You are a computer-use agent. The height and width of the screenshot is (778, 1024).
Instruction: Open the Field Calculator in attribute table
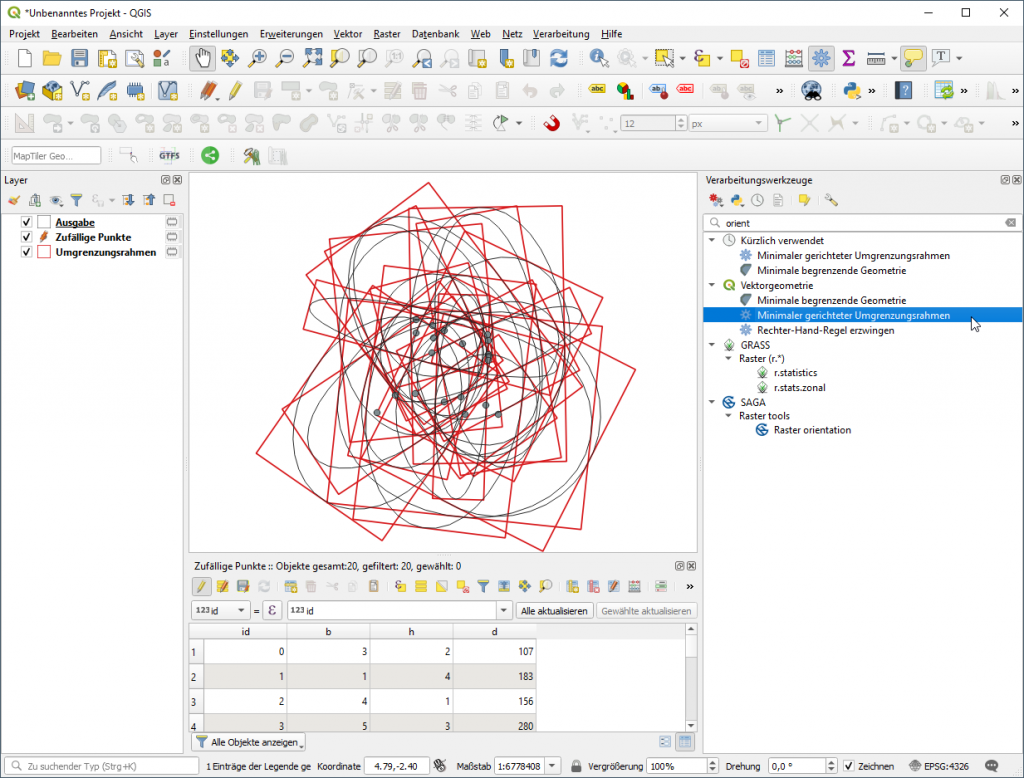tap(633, 586)
